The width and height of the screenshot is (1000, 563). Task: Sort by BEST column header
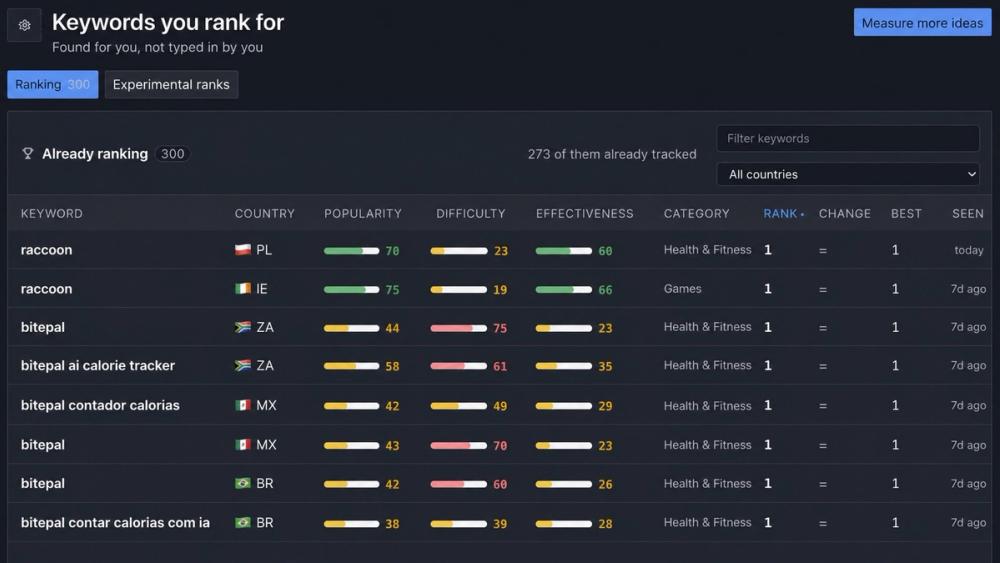(906, 214)
